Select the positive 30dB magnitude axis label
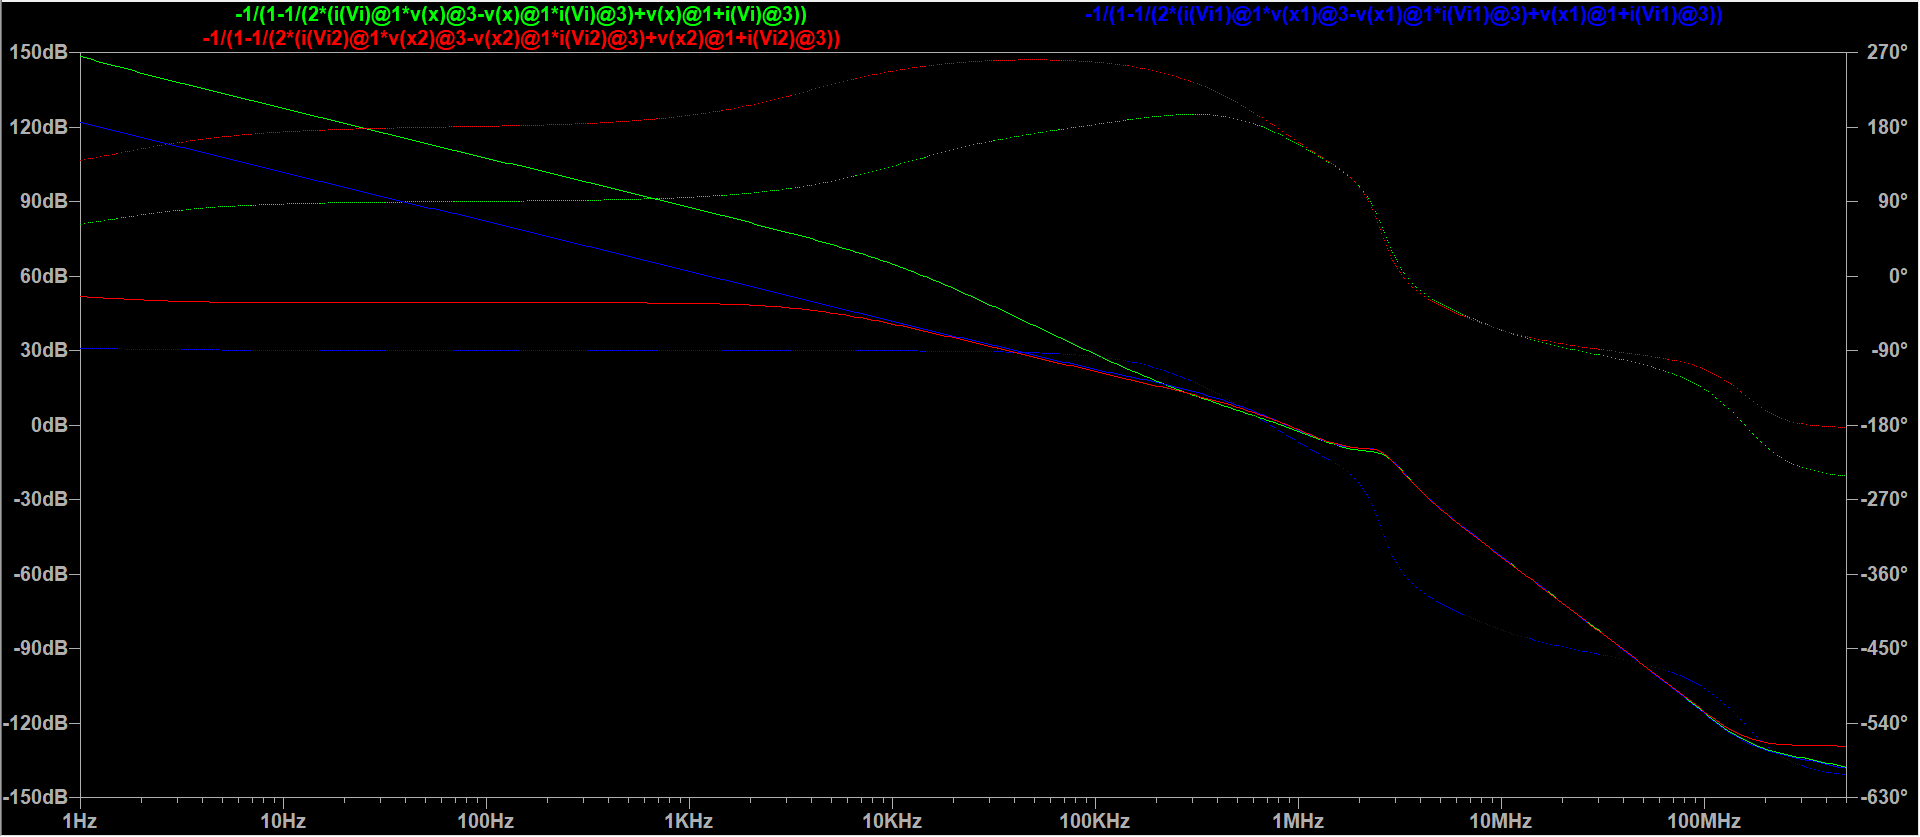The width and height of the screenshot is (1920, 837). click(44, 350)
